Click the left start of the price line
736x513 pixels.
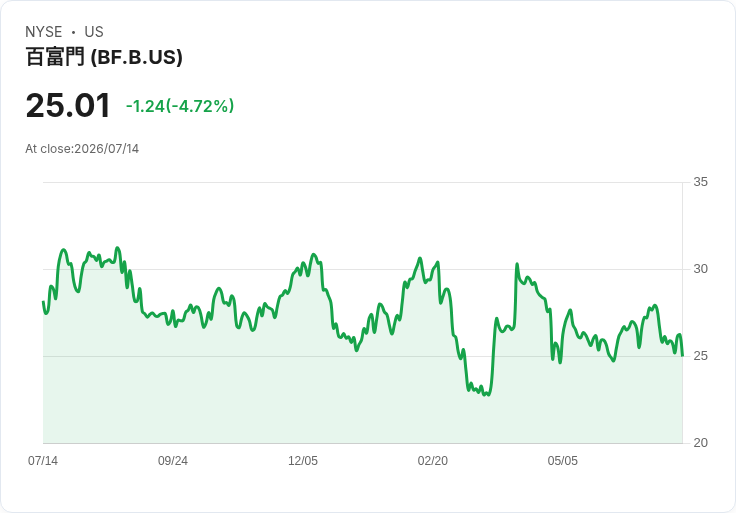(43, 302)
